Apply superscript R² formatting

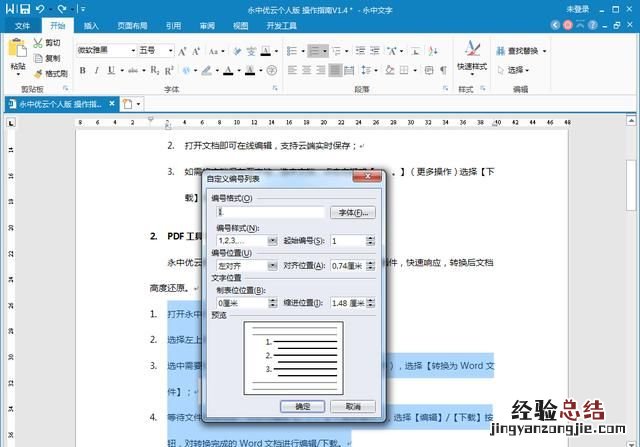click(x=169, y=70)
